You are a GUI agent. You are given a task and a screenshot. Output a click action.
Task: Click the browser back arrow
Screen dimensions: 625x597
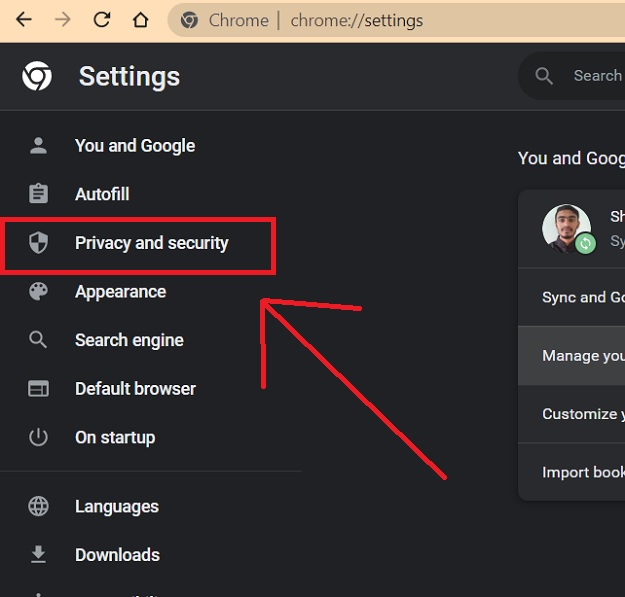(23, 20)
